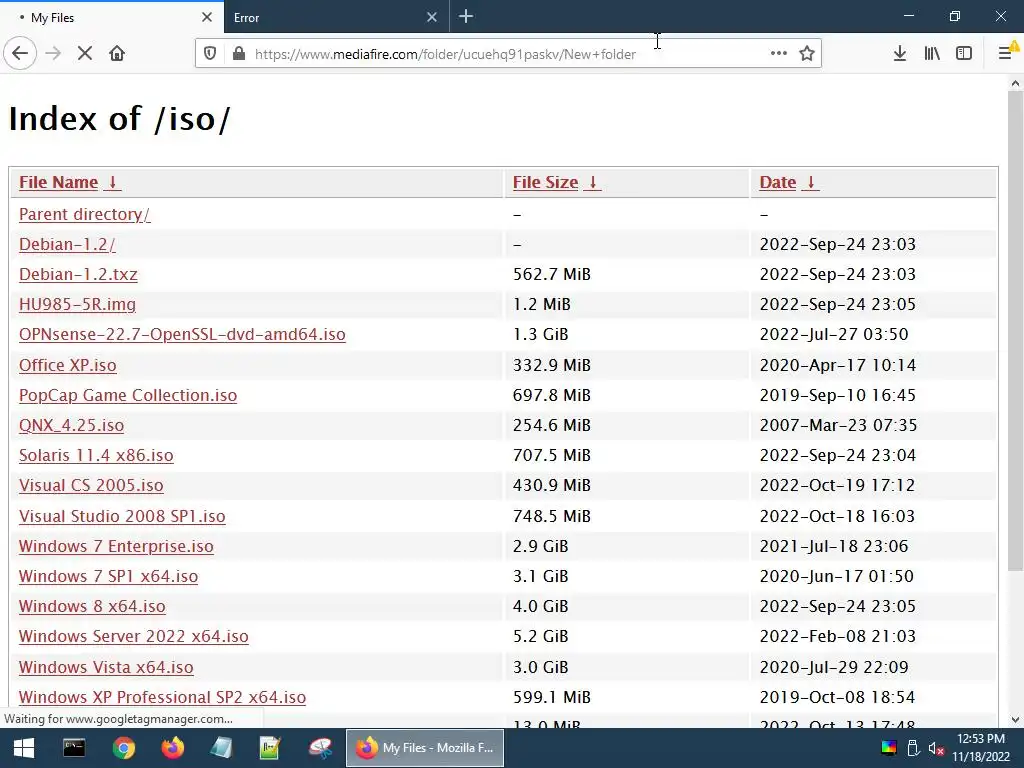Screen dimensions: 1024x768
Task: Stop page loading with the X icon
Action: 85,54
